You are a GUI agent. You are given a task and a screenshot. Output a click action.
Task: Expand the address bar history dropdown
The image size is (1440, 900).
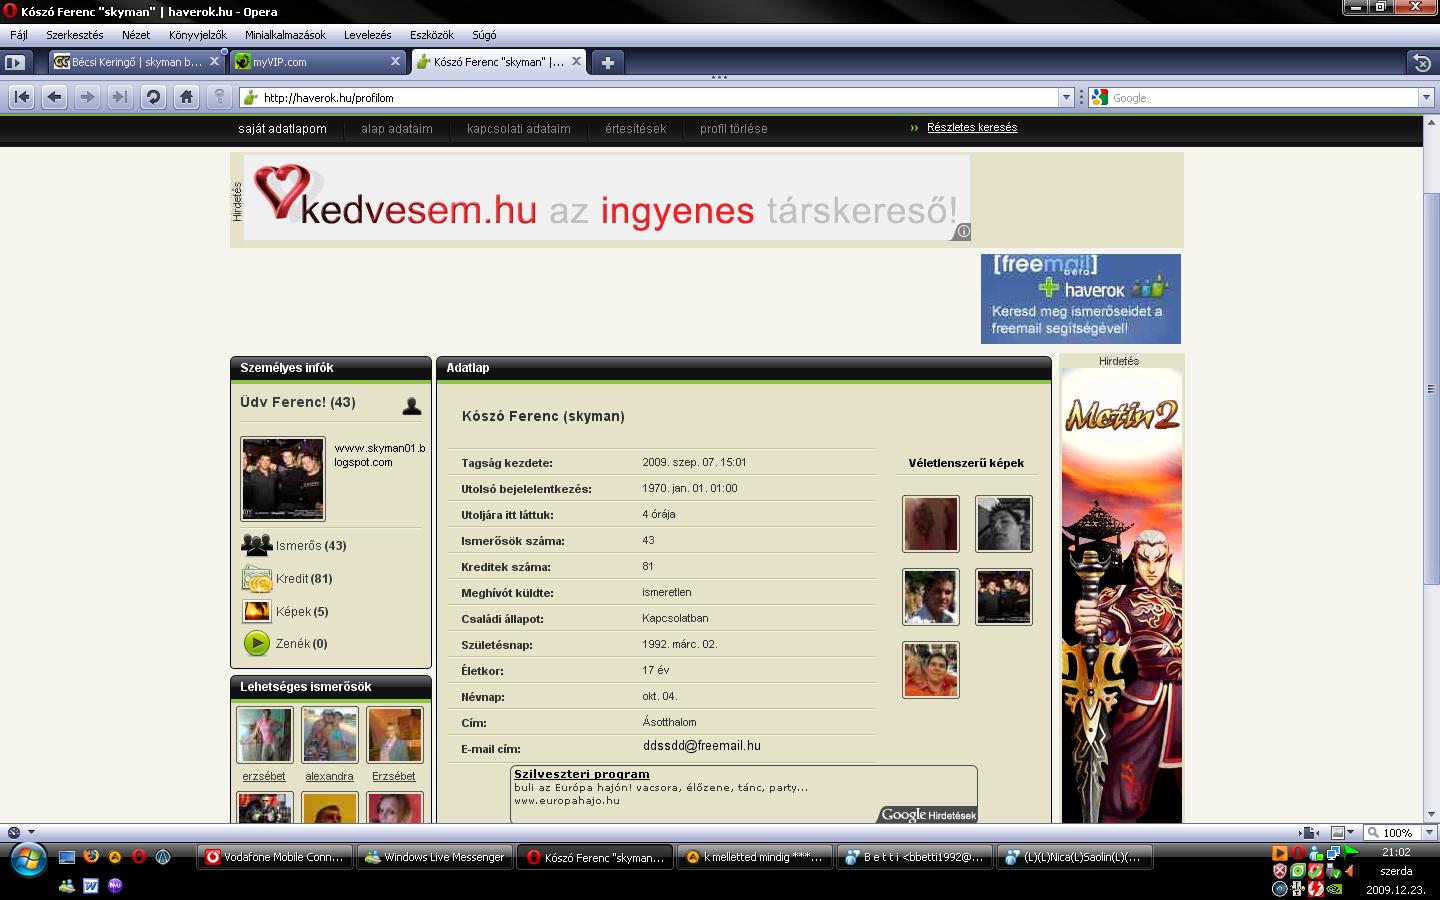[1066, 98]
